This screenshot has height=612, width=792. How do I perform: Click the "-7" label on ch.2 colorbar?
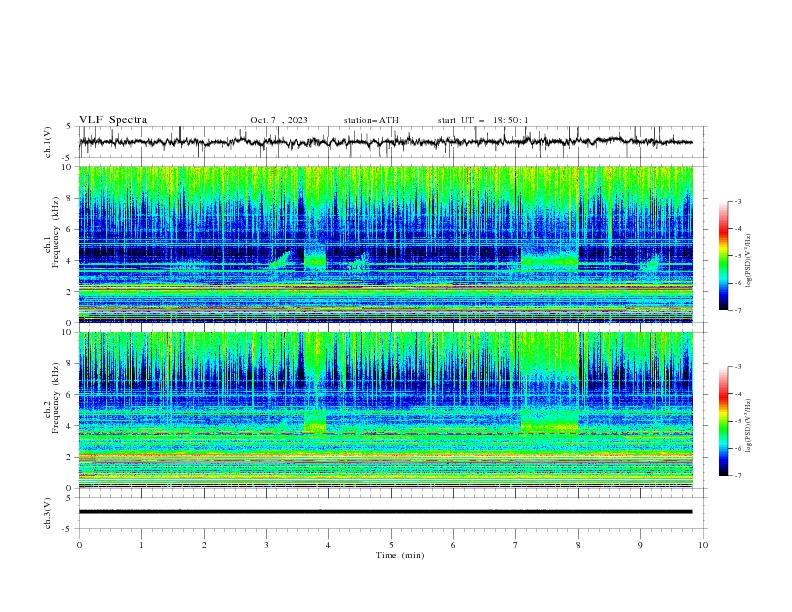[737, 476]
